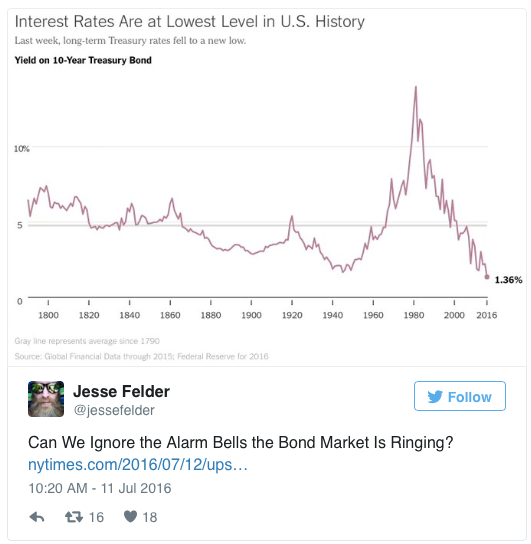
Task: Click the 1900 x-axis tick label
Action: click(251, 315)
